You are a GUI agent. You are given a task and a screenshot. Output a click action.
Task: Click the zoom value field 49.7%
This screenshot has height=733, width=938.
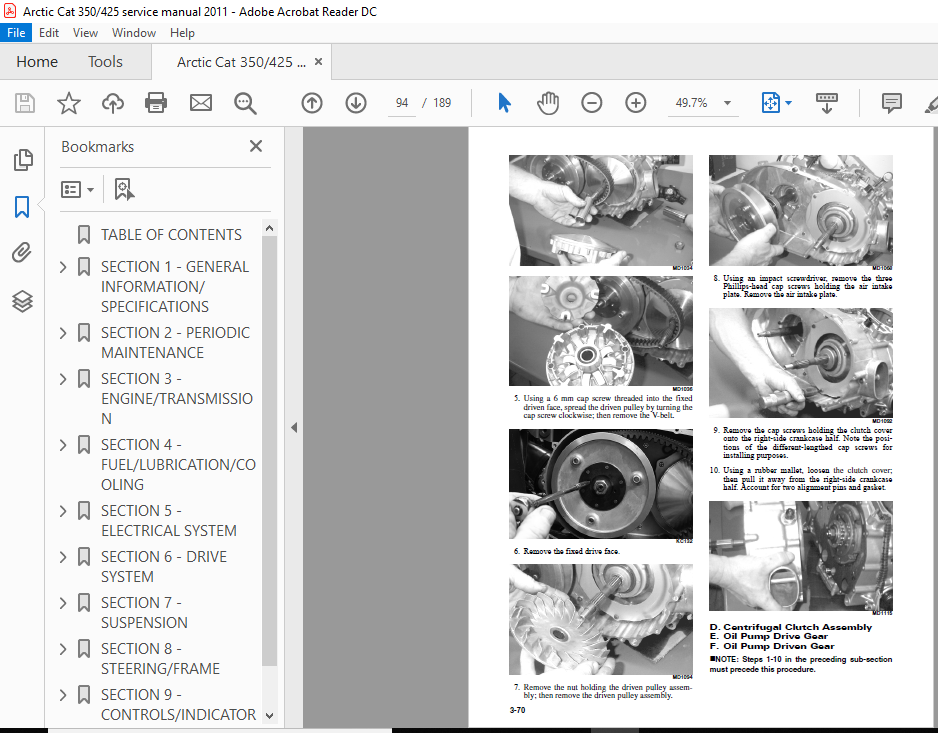pos(691,103)
